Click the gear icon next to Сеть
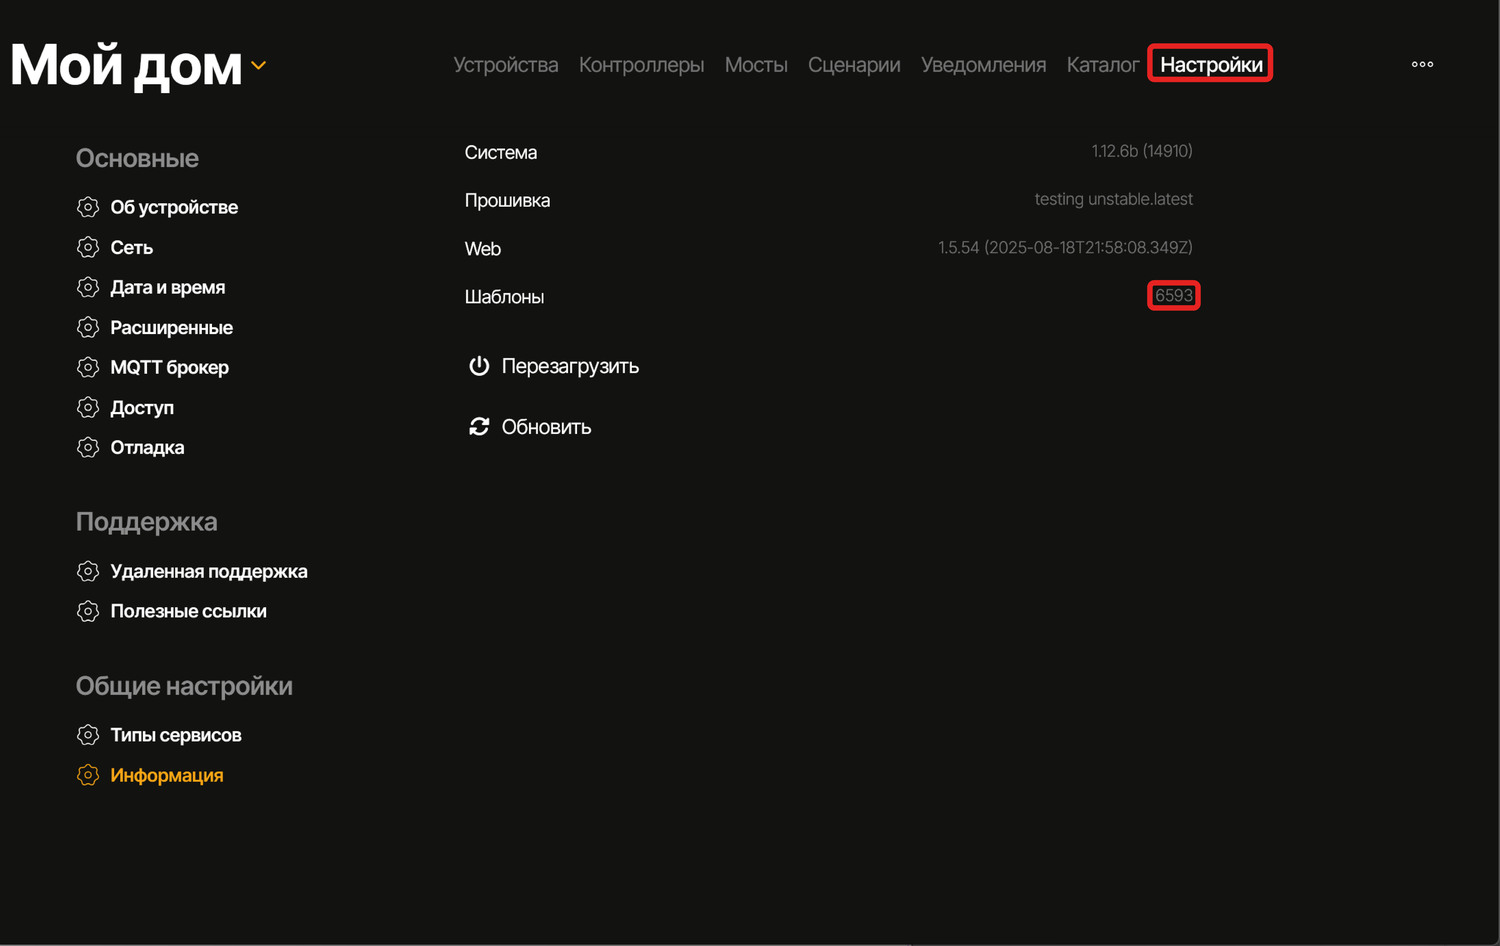Image resolution: width=1500 pixels, height=946 pixels. click(x=88, y=247)
